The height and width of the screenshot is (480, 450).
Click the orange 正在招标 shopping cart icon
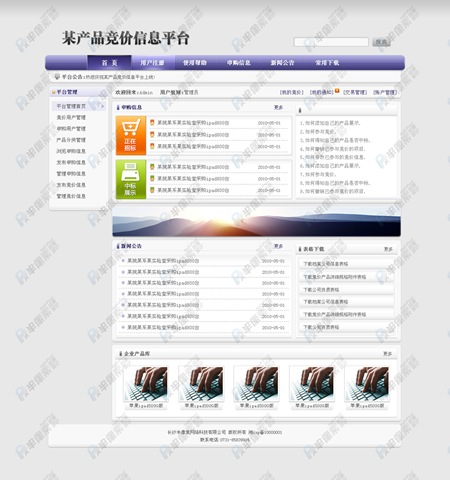click(131, 135)
